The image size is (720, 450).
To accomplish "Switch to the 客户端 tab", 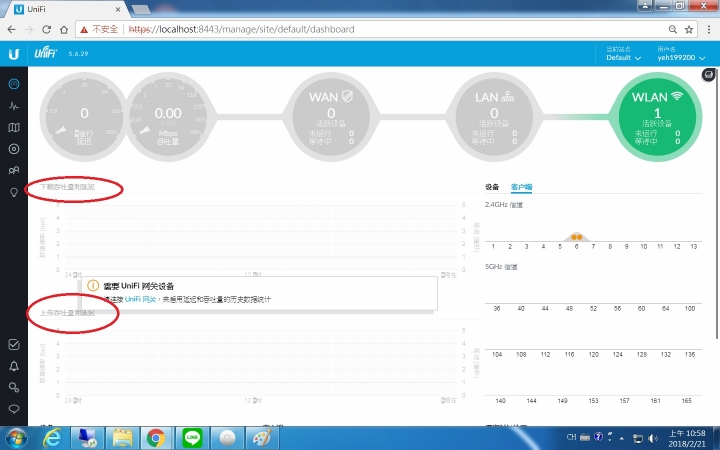I will pyautogui.click(x=521, y=187).
